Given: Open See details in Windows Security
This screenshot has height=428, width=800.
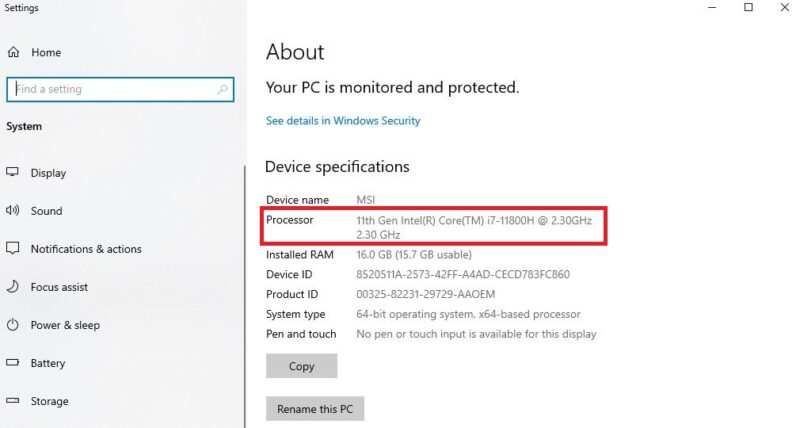Looking at the screenshot, I should (343, 121).
